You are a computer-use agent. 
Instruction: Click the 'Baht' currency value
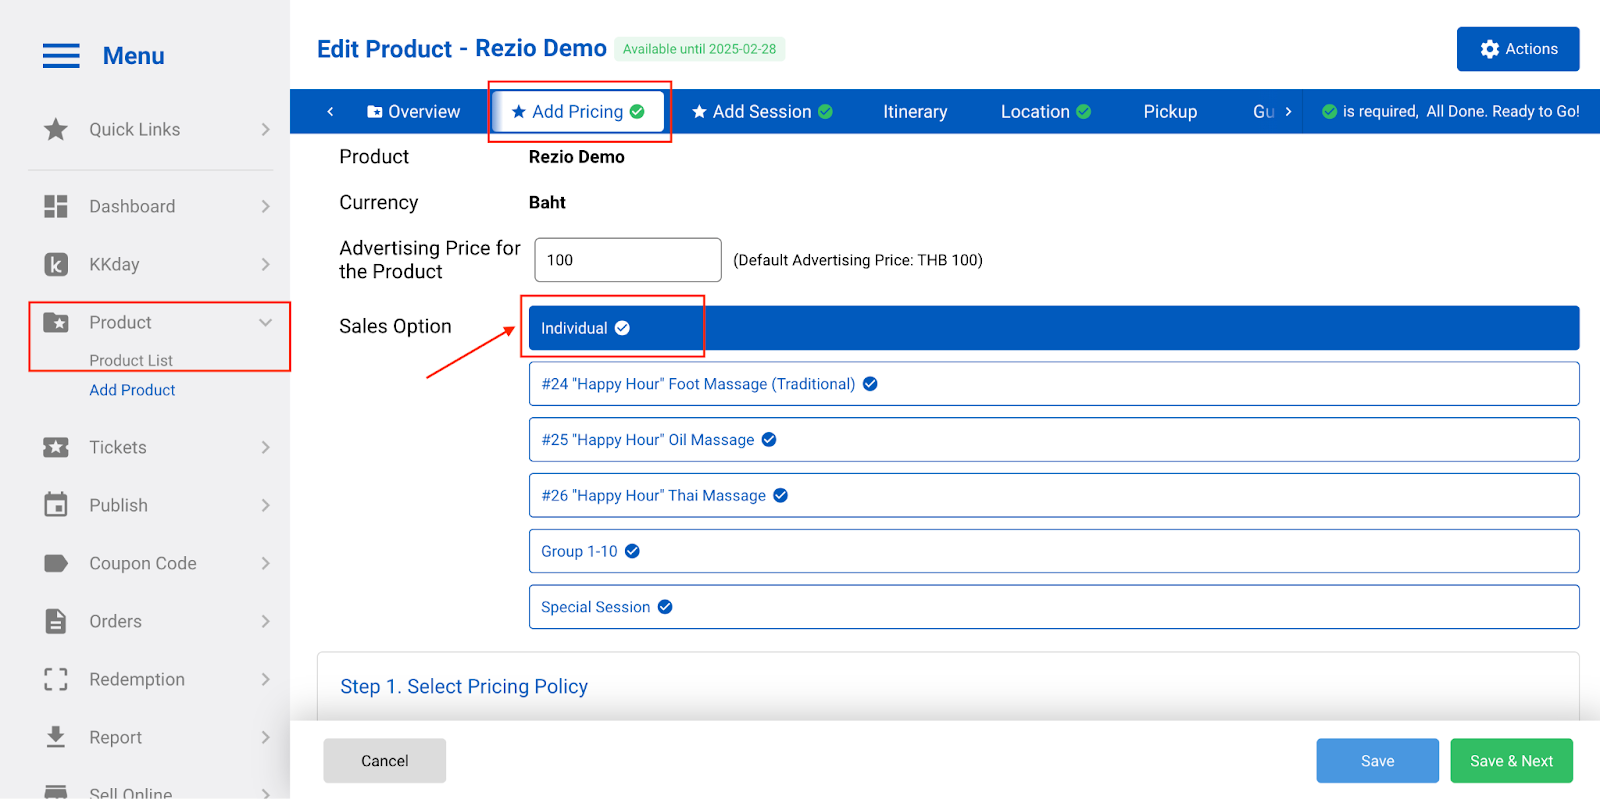pyautogui.click(x=547, y=203)
